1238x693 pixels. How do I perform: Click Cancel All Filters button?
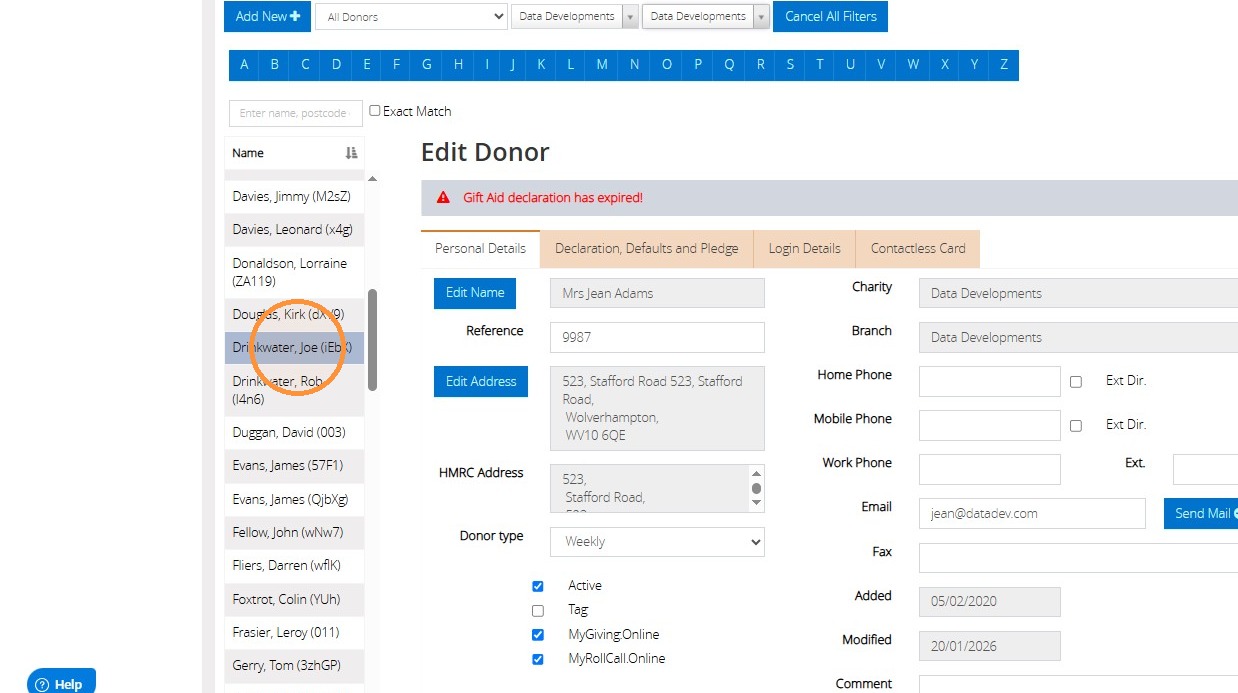830,16
